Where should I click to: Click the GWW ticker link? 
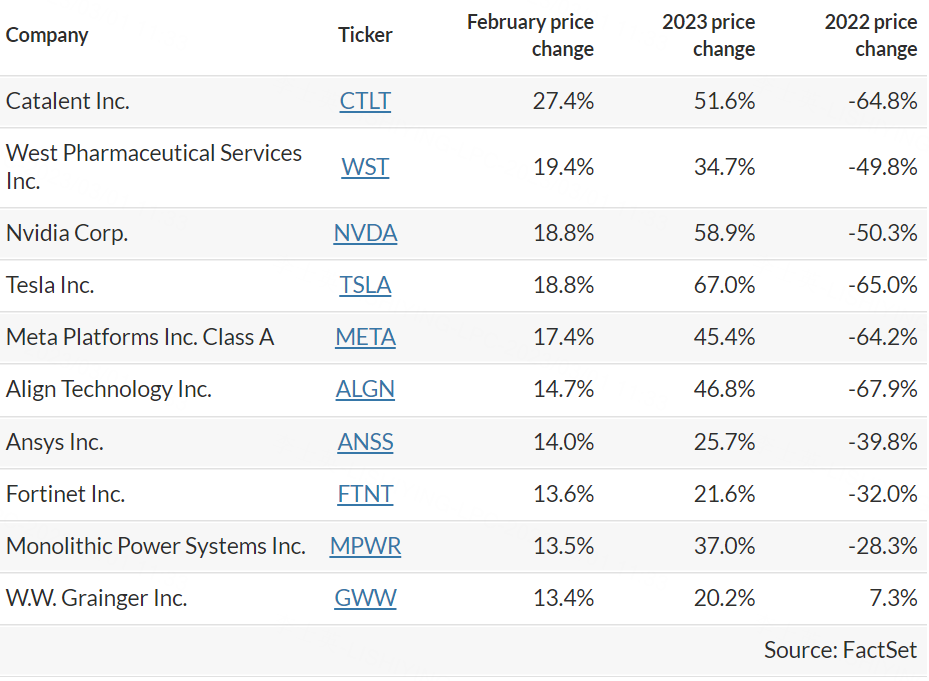[x=365, y=598]
